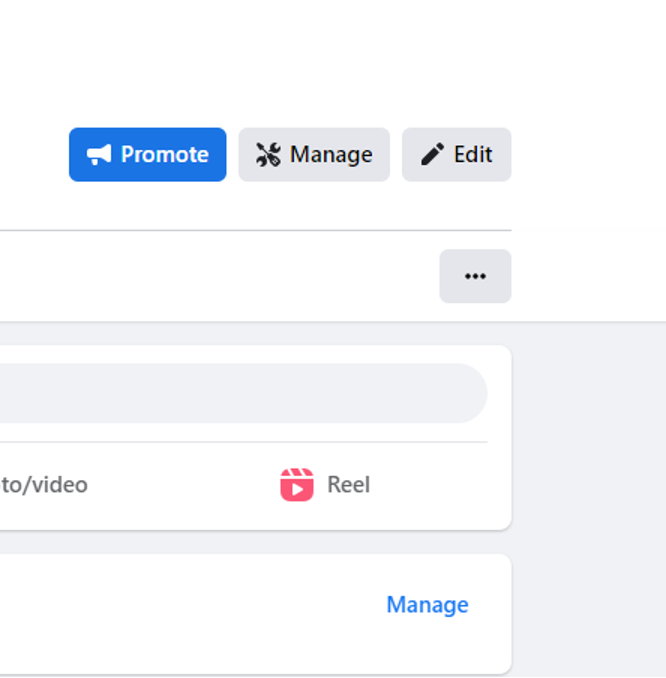Click the 'Promote' text label
The width and height of the screenshot is (666, 678).
tap(165, 155)
